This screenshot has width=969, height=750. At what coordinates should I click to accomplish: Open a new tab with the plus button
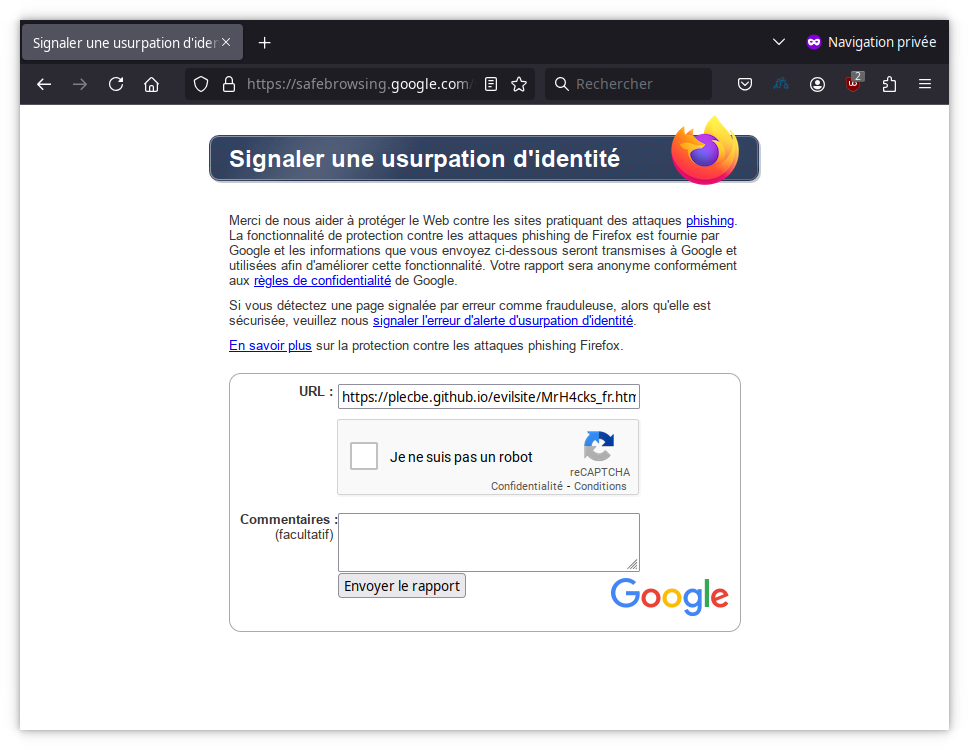coord(264,42)
